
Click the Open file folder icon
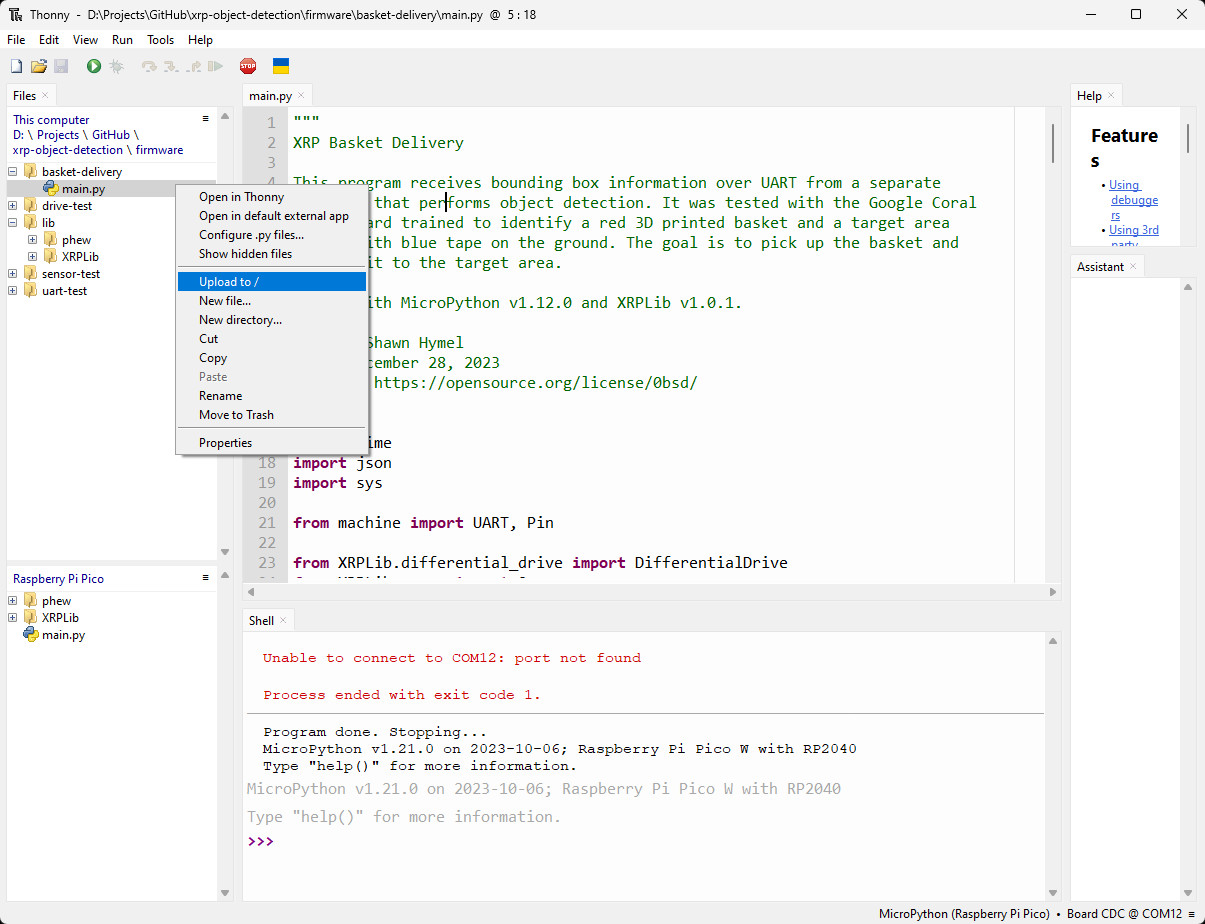[x=38, y=66]
